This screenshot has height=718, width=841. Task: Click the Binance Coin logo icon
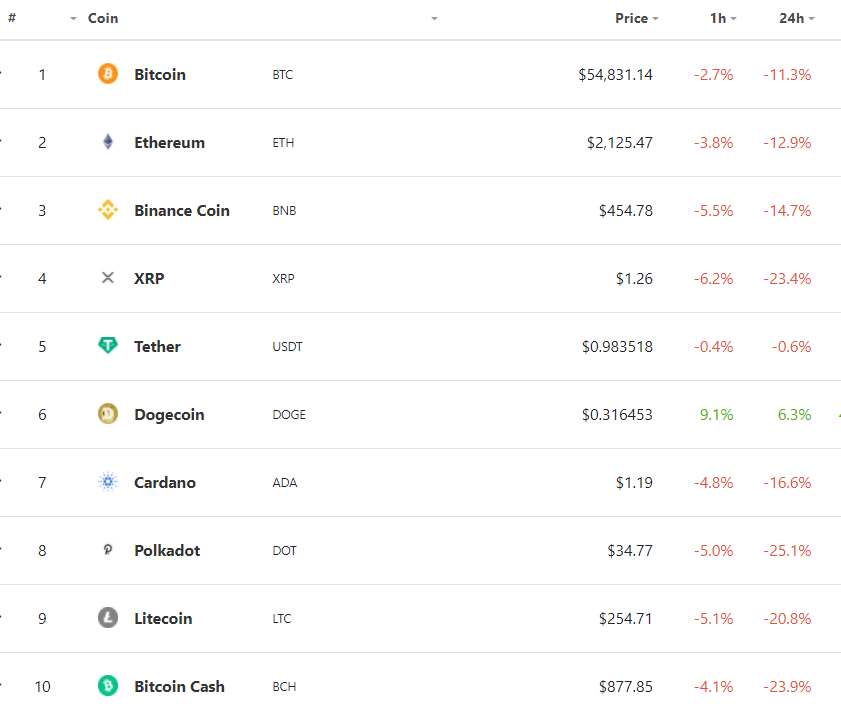108,210
